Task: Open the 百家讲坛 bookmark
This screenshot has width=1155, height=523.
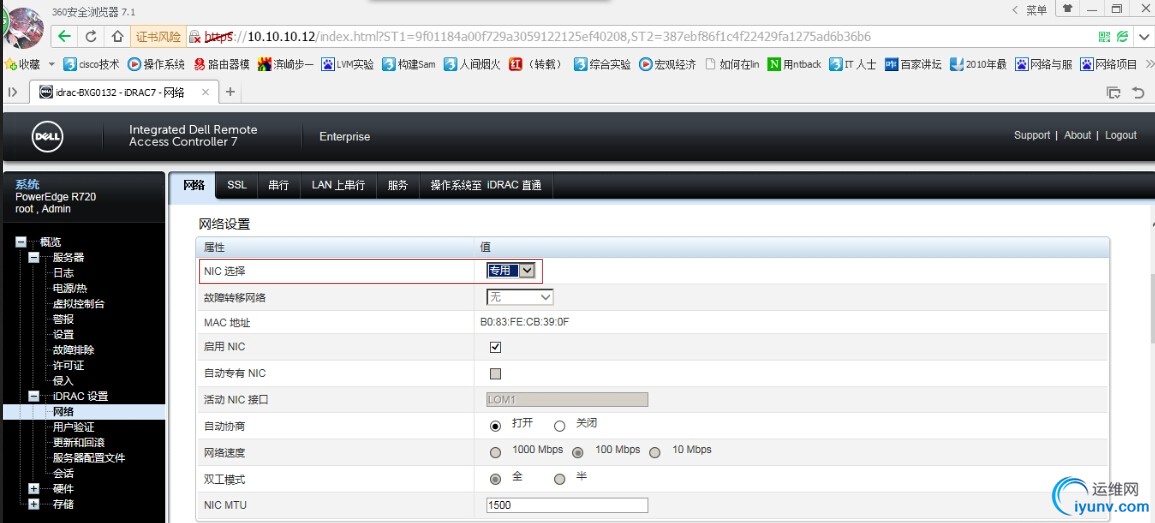Action: click(913, 64)
